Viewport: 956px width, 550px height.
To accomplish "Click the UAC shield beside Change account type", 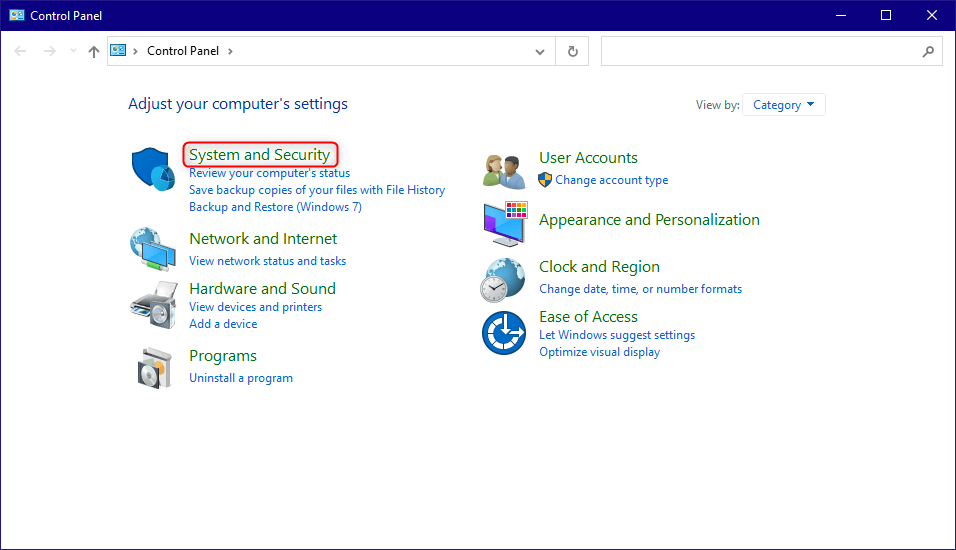I will [x=545, y=180].
